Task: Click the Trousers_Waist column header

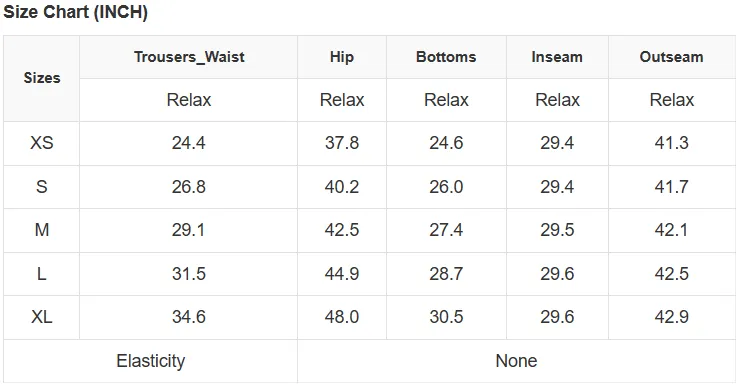Action: click(189, 57)
